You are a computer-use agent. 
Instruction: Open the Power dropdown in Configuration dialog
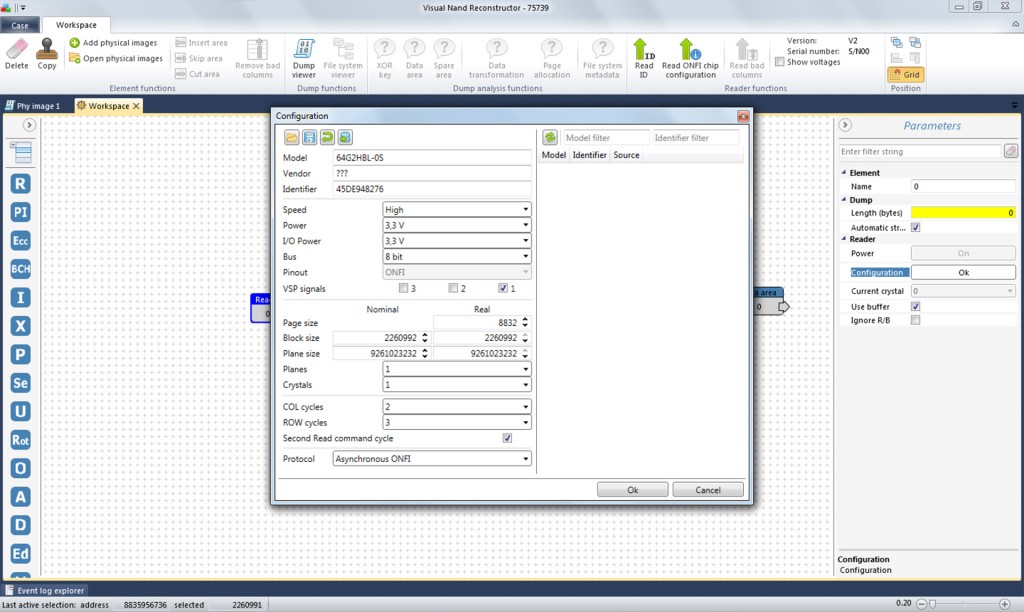click(x=456, y=225)
